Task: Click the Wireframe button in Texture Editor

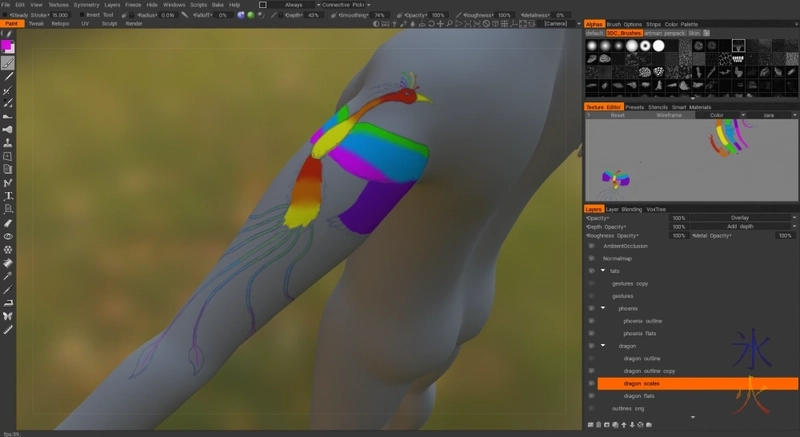Action: tap(669, 115)
